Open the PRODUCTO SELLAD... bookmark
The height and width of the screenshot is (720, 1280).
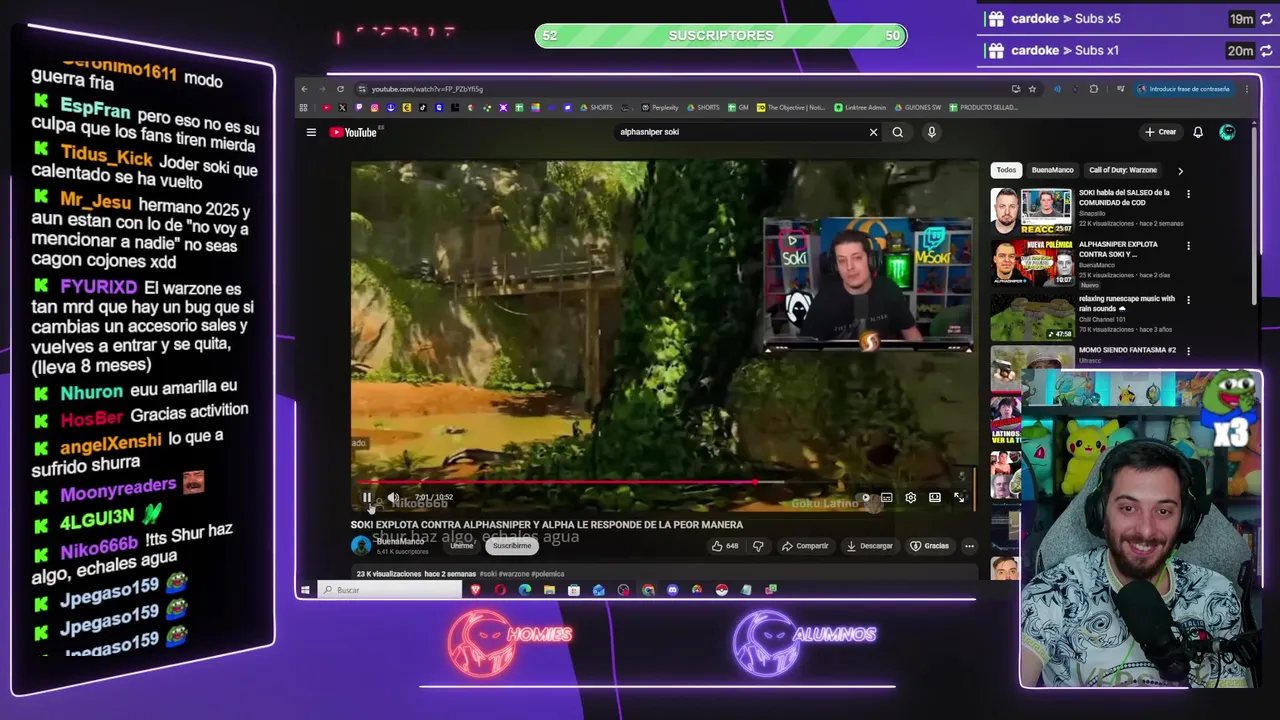tap(983, 107)
